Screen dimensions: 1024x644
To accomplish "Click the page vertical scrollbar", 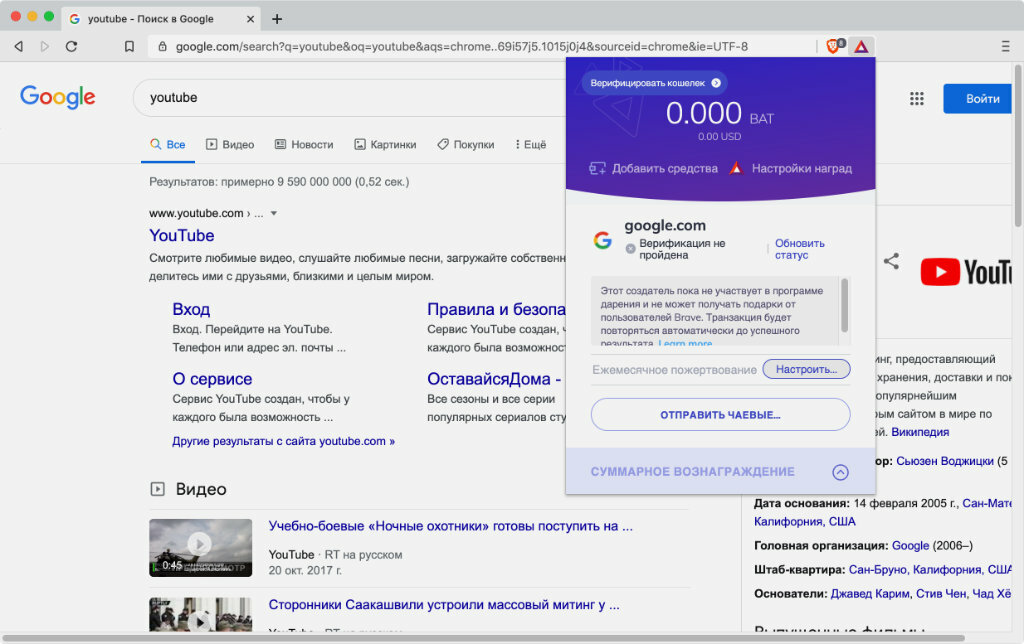I will (x=1018, y=147).
